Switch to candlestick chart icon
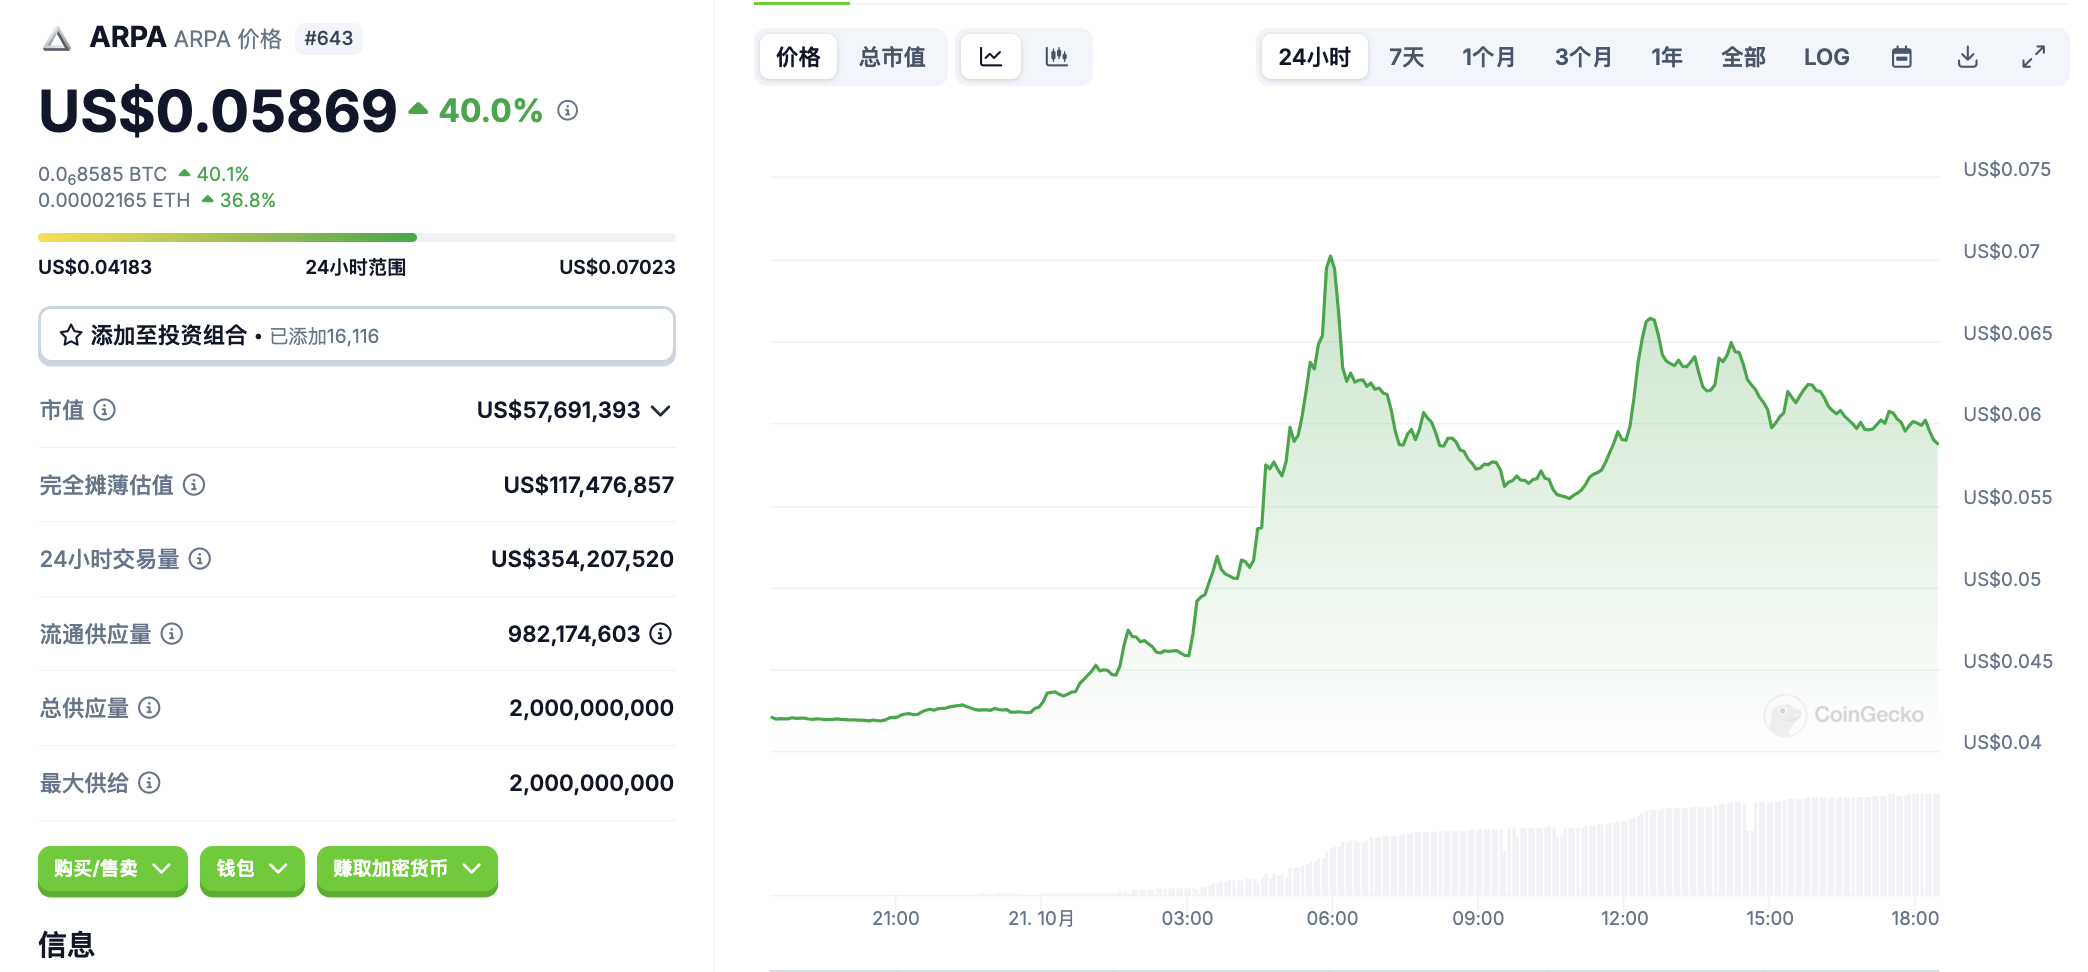The height and width of the screenshot is (972, 2088). 1056,57
